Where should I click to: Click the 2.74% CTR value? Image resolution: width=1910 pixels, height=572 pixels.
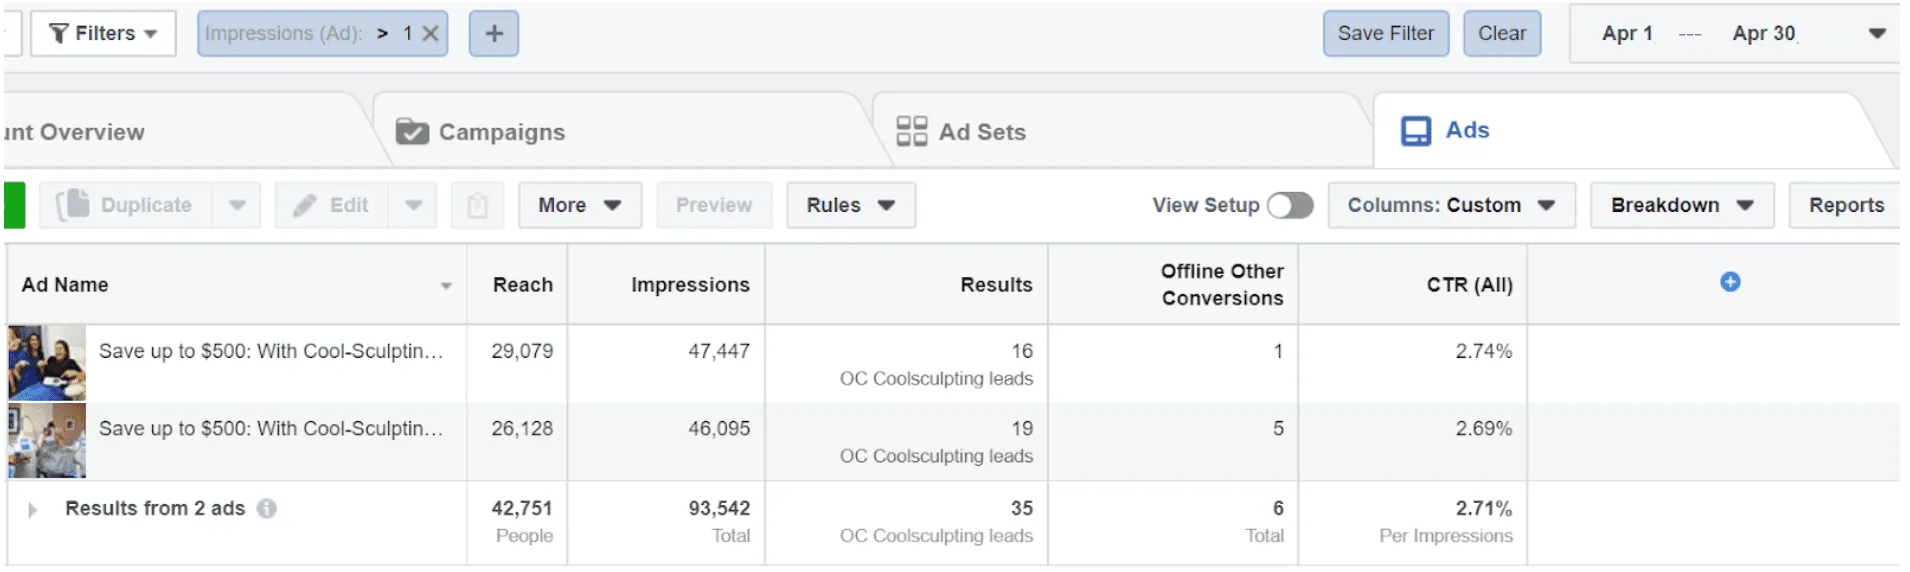click(1483, 351)
